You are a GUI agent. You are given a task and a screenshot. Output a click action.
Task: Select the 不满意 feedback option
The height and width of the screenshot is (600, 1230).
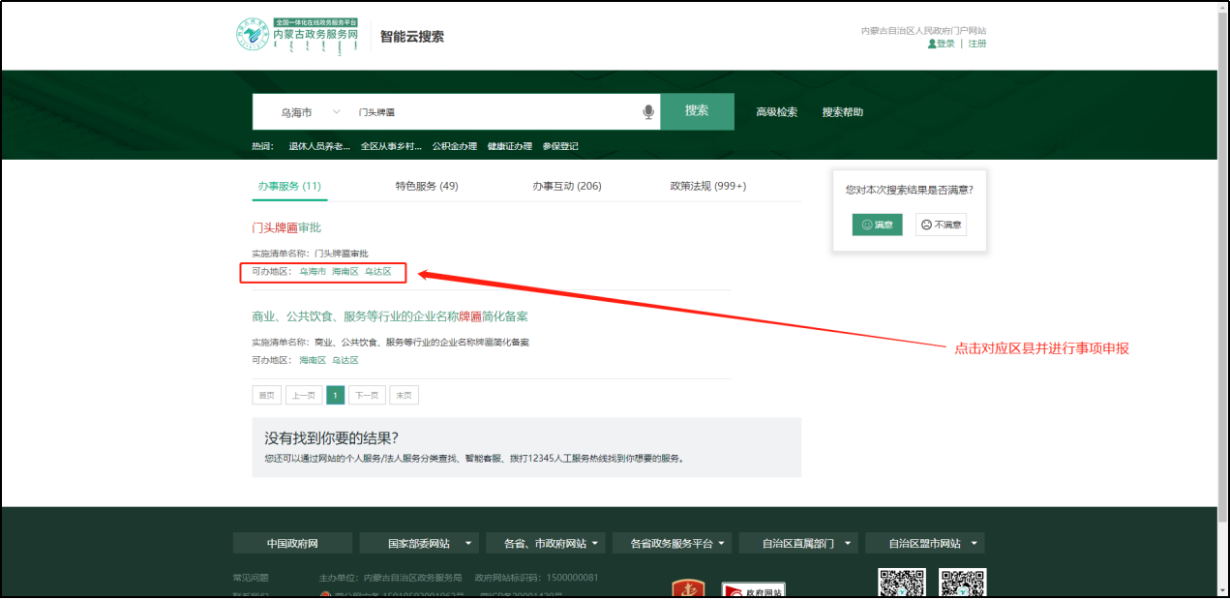pyautogui.click(x=939, y=224)
